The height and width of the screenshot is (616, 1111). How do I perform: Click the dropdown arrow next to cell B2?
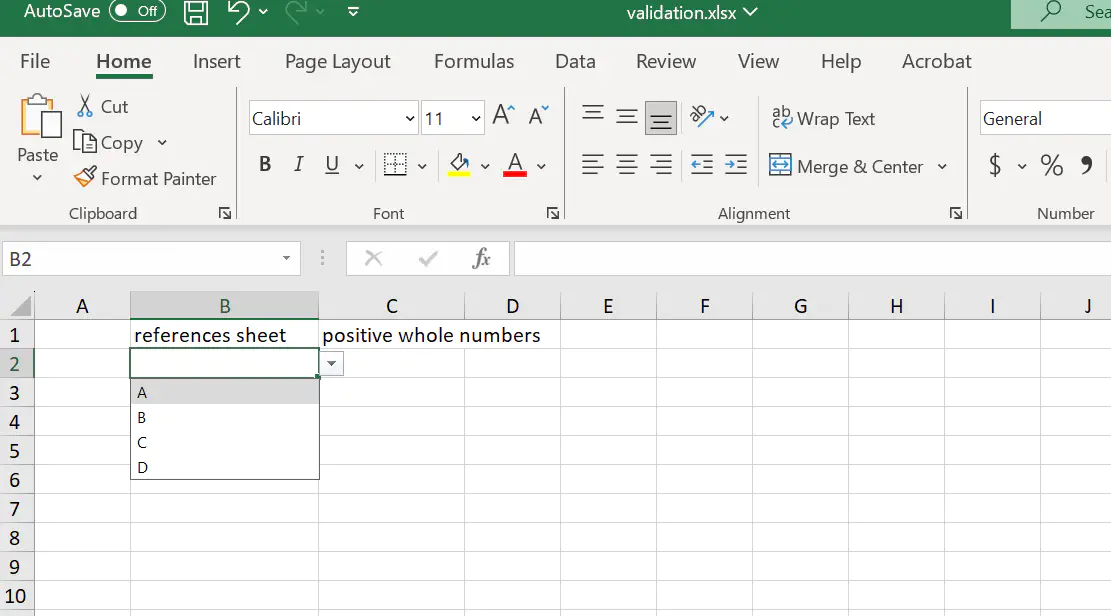[x=332, y=364]
